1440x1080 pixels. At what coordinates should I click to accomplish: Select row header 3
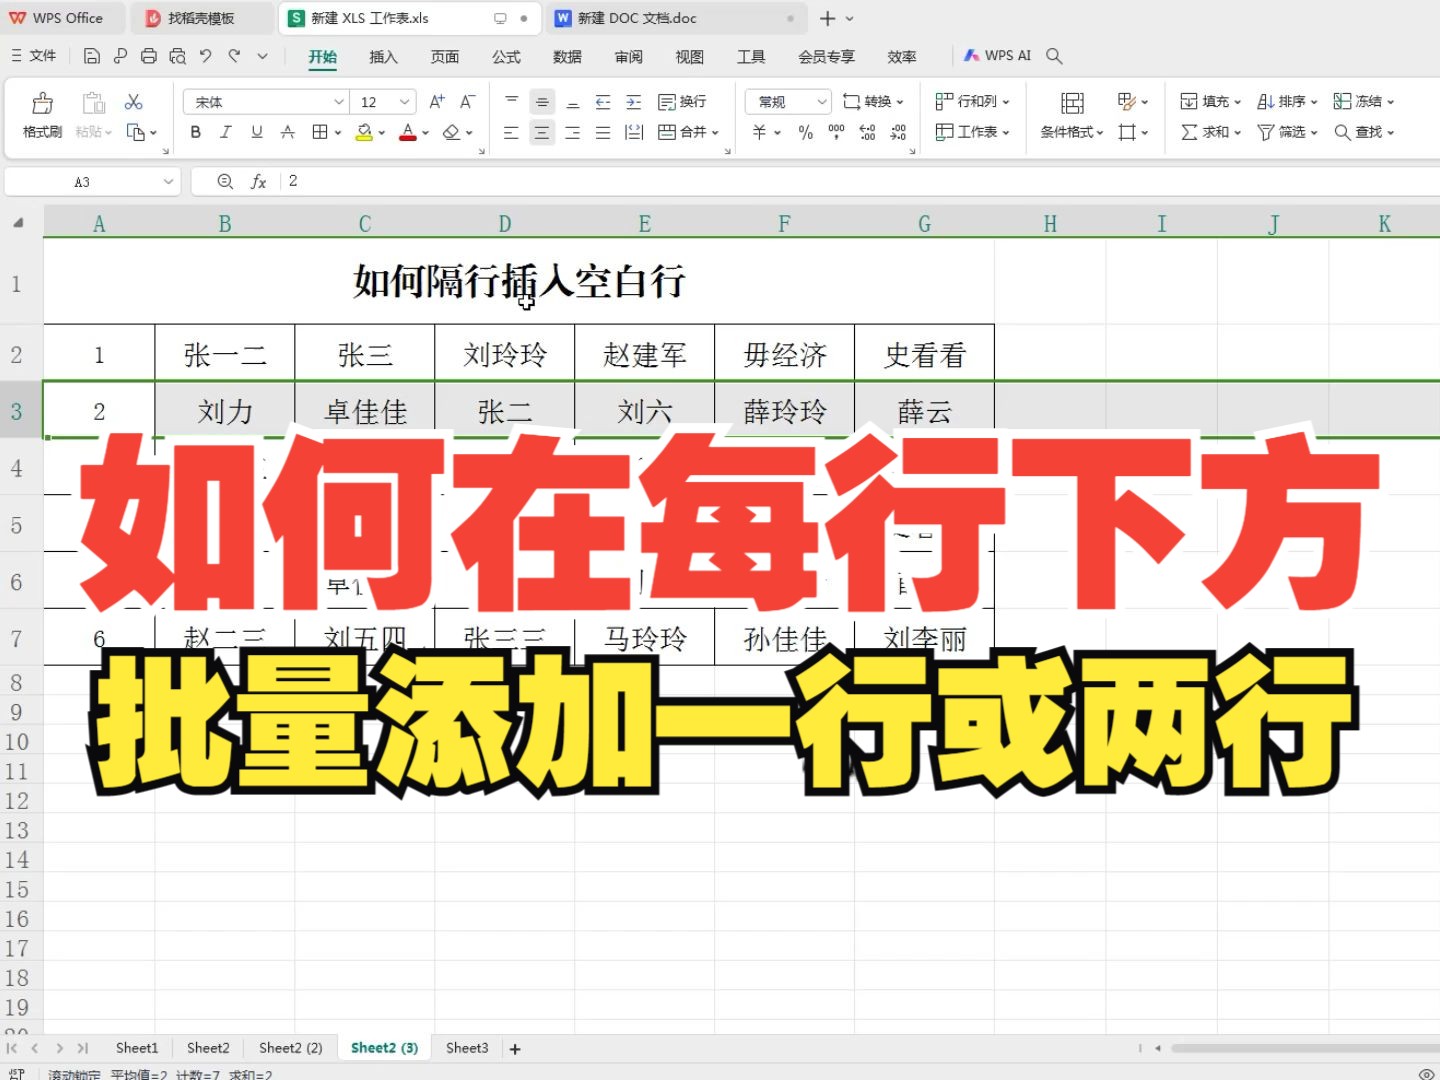point(16,411)
